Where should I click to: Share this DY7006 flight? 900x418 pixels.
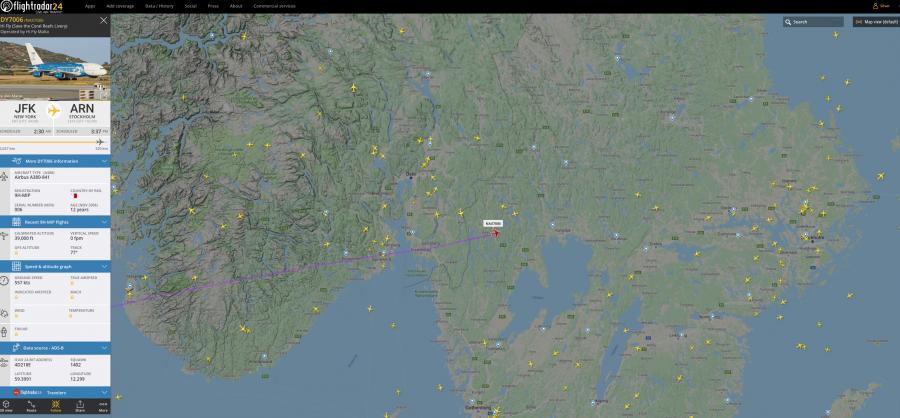pyautogui.click(x=80, y=406)
